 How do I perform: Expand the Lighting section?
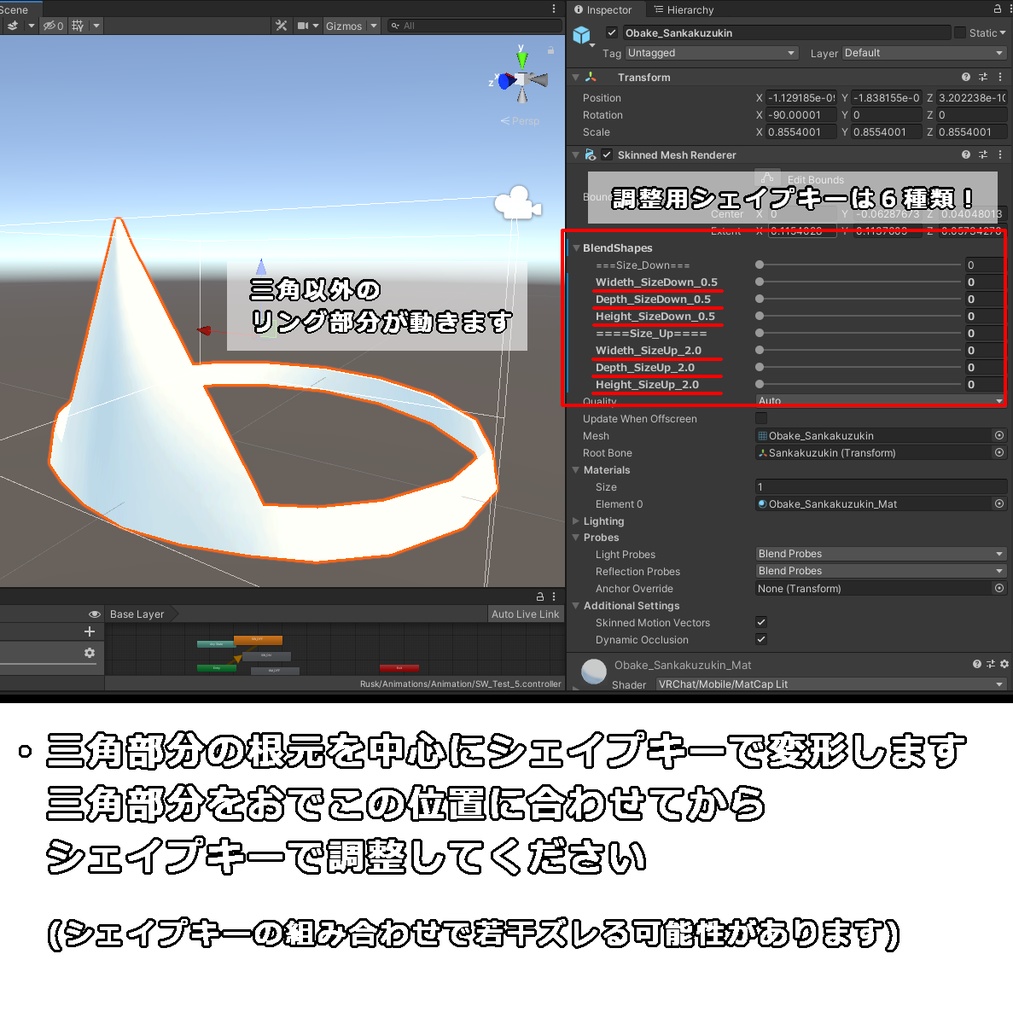click(576, 521)
